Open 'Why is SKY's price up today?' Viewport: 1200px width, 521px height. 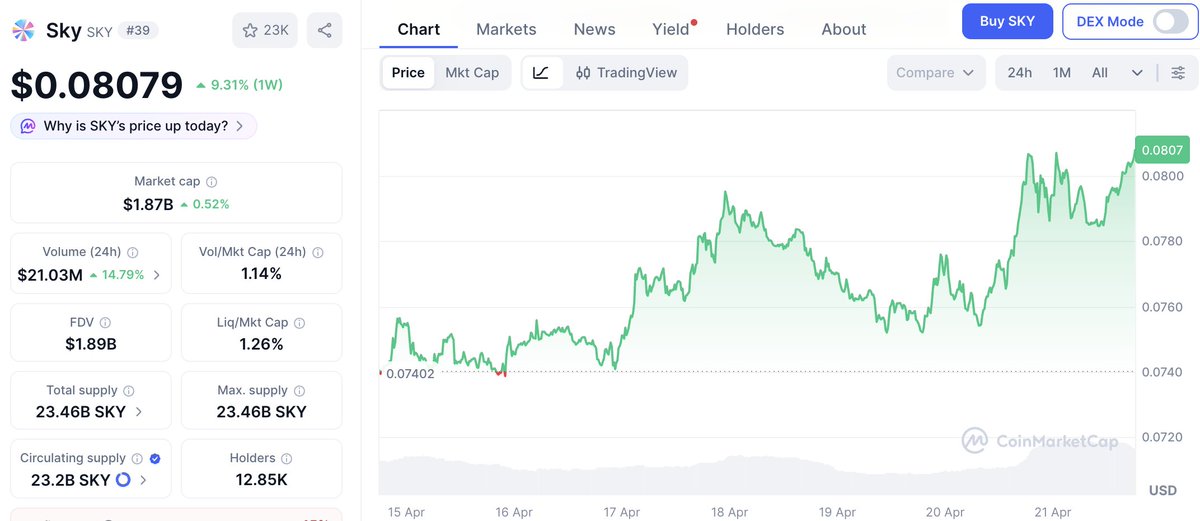(134, 126)
